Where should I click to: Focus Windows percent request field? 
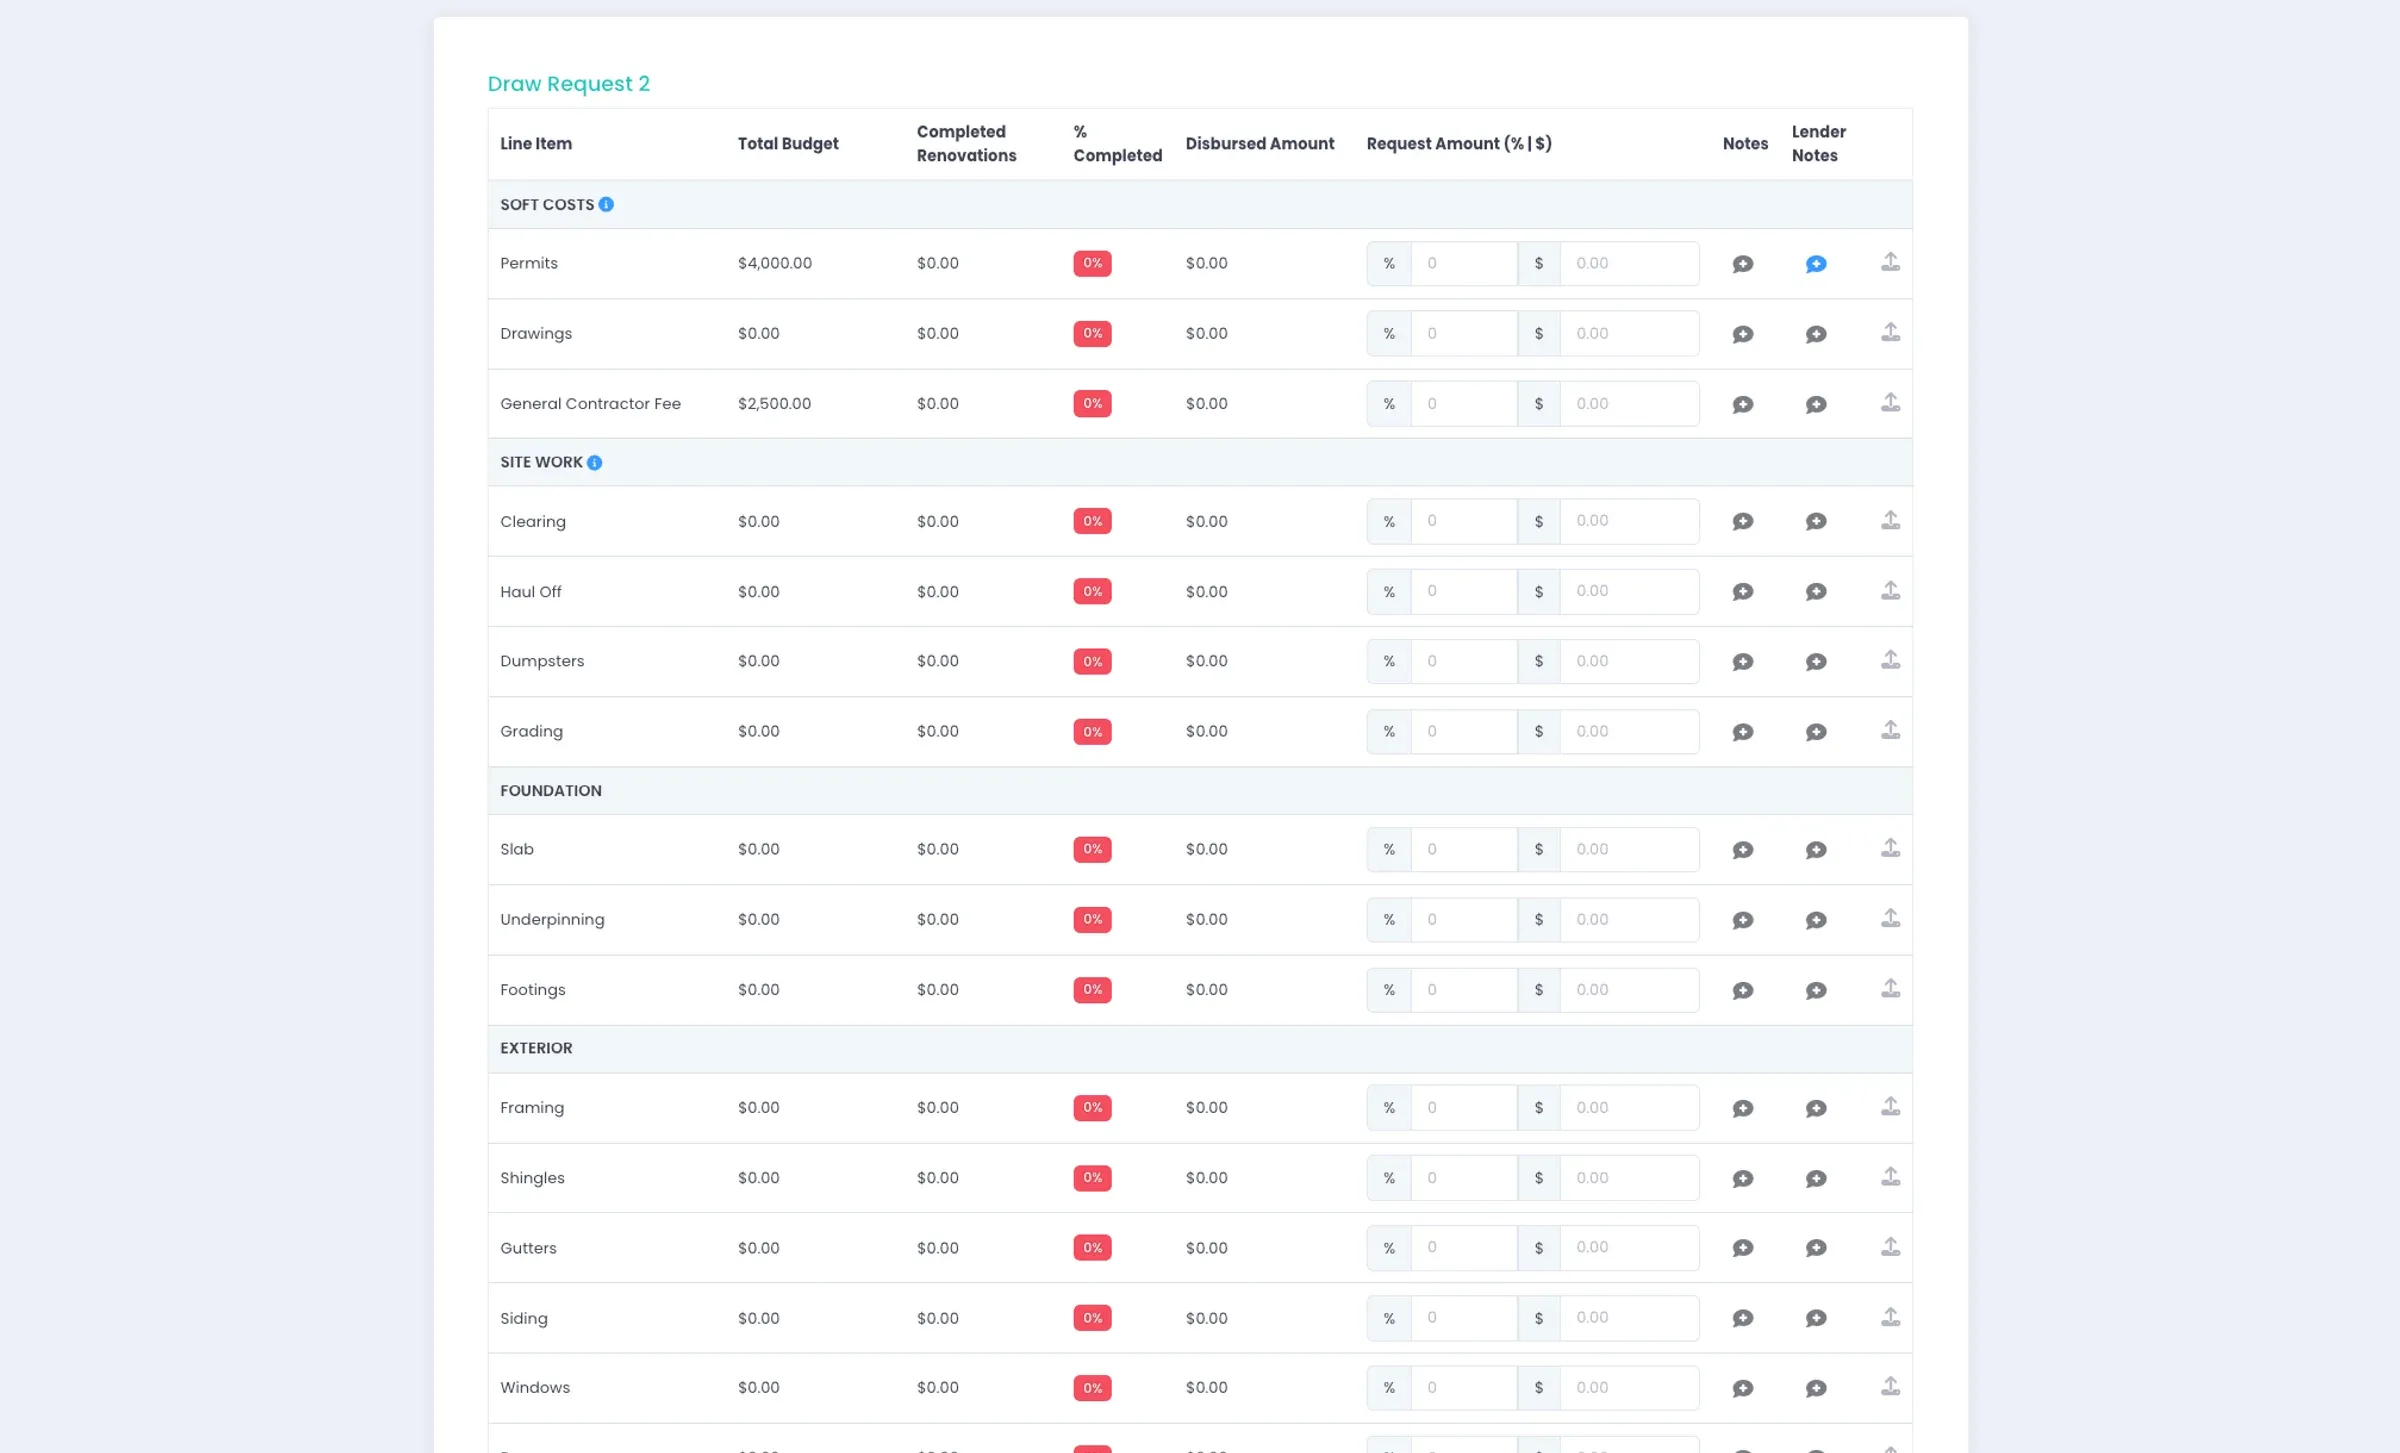pos(1464,1387)
